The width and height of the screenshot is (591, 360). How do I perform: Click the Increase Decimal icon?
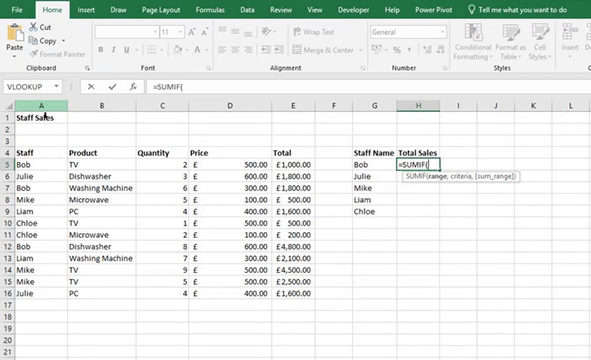[x=427, y=49]
